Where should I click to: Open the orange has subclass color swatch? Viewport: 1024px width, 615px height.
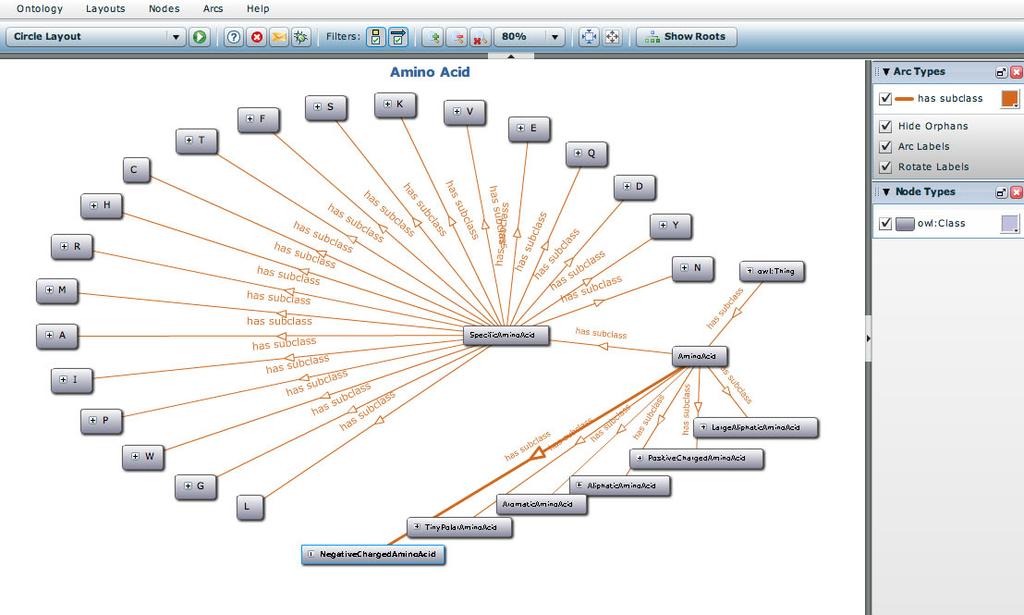(x=1010, y=99)
